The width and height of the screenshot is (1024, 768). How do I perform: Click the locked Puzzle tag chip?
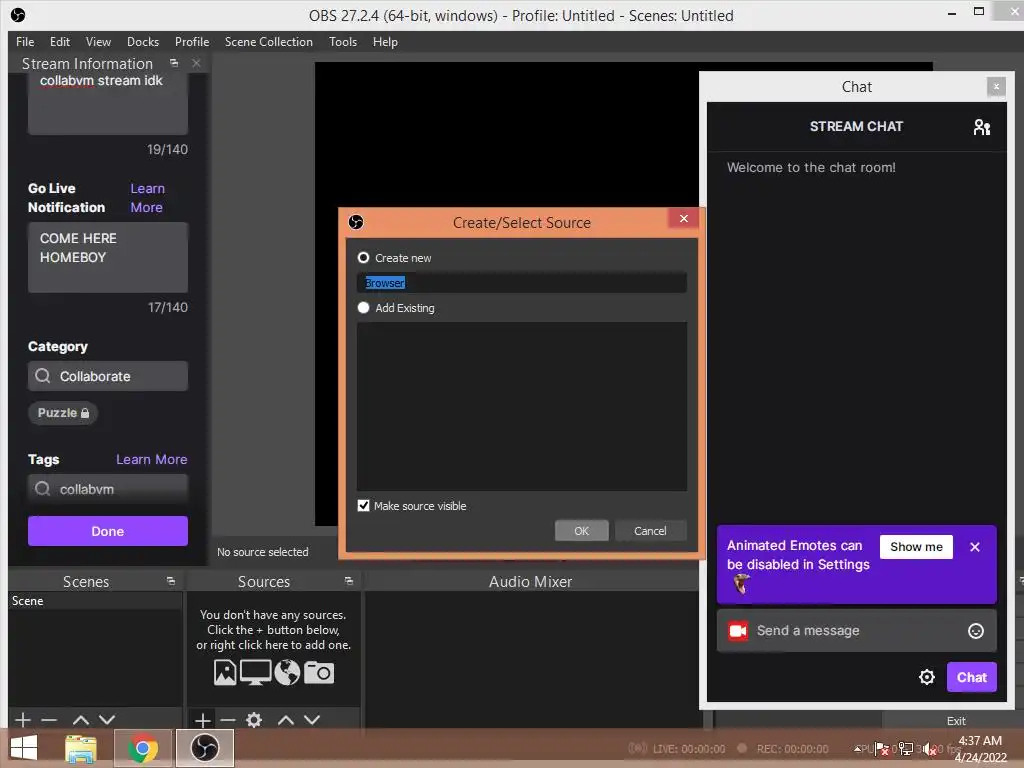point(63,413)
